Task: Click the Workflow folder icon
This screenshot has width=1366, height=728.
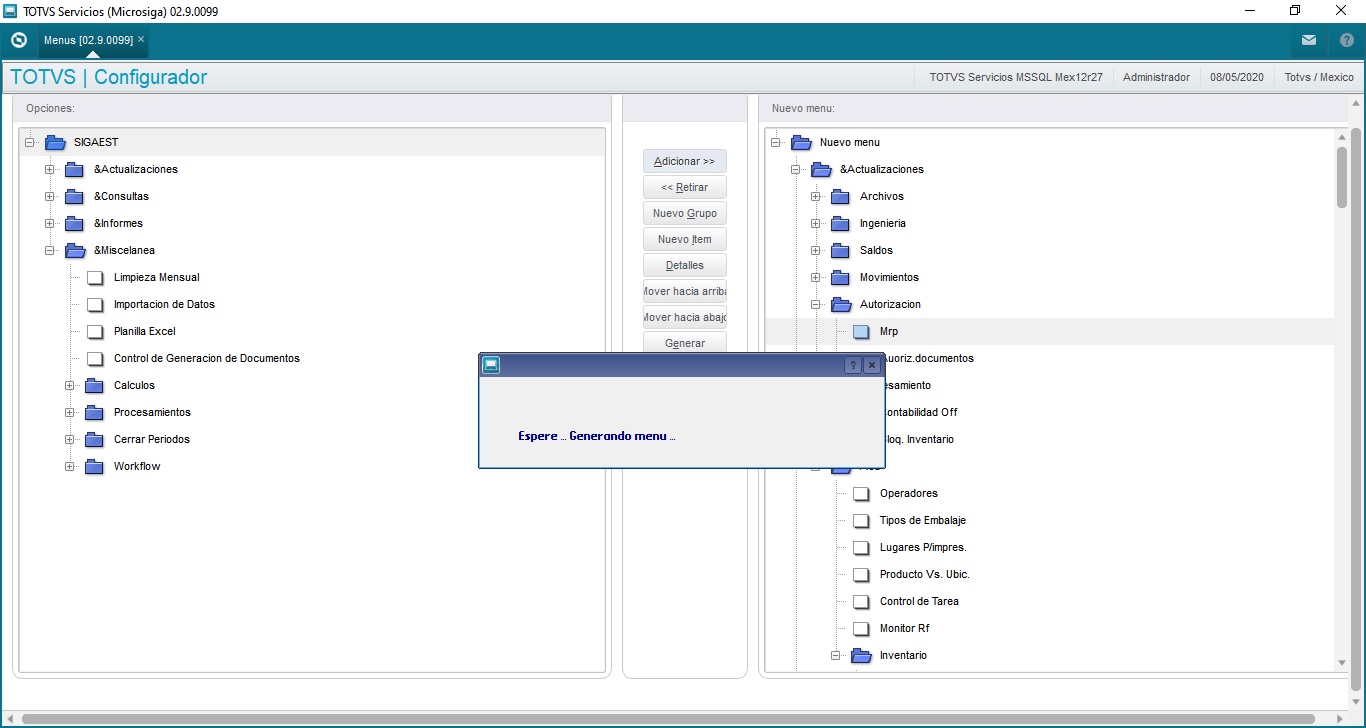Action: pos(95,466)
